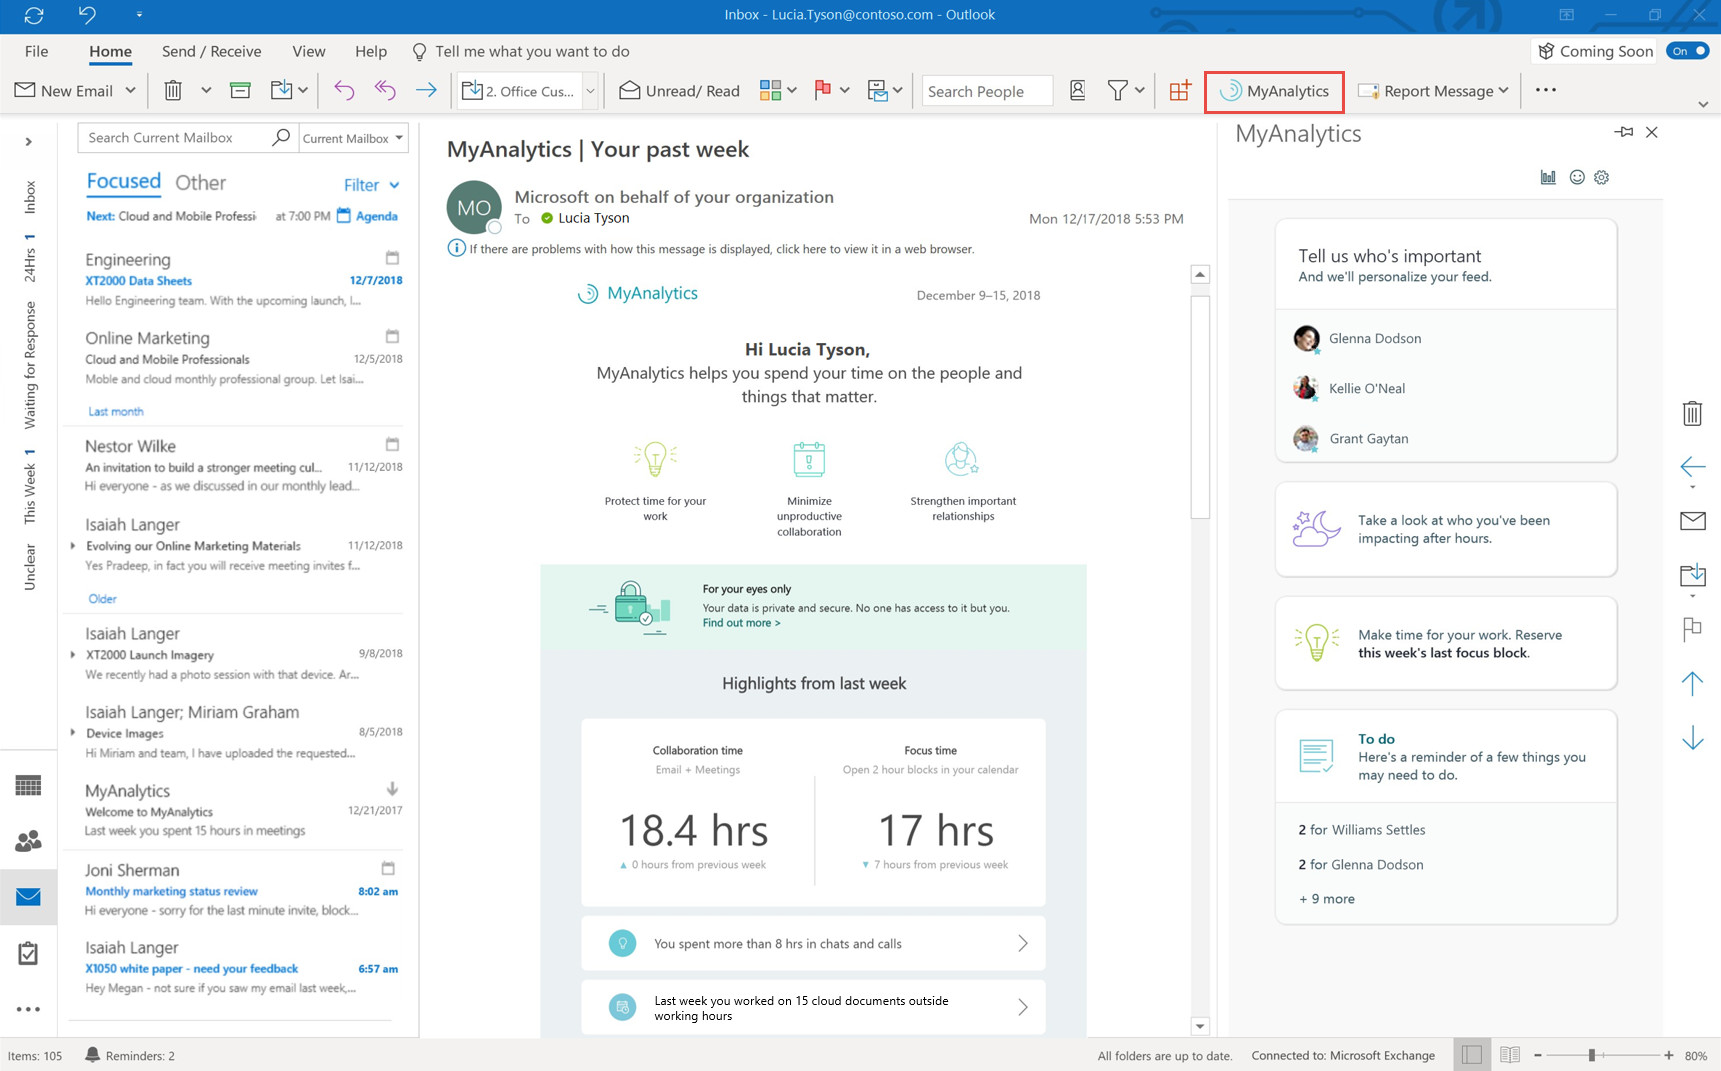Viewport: 1721px width, 1071px height.
Task: Open Tasks view from navigation bar
Action: (x=28, y=953)
